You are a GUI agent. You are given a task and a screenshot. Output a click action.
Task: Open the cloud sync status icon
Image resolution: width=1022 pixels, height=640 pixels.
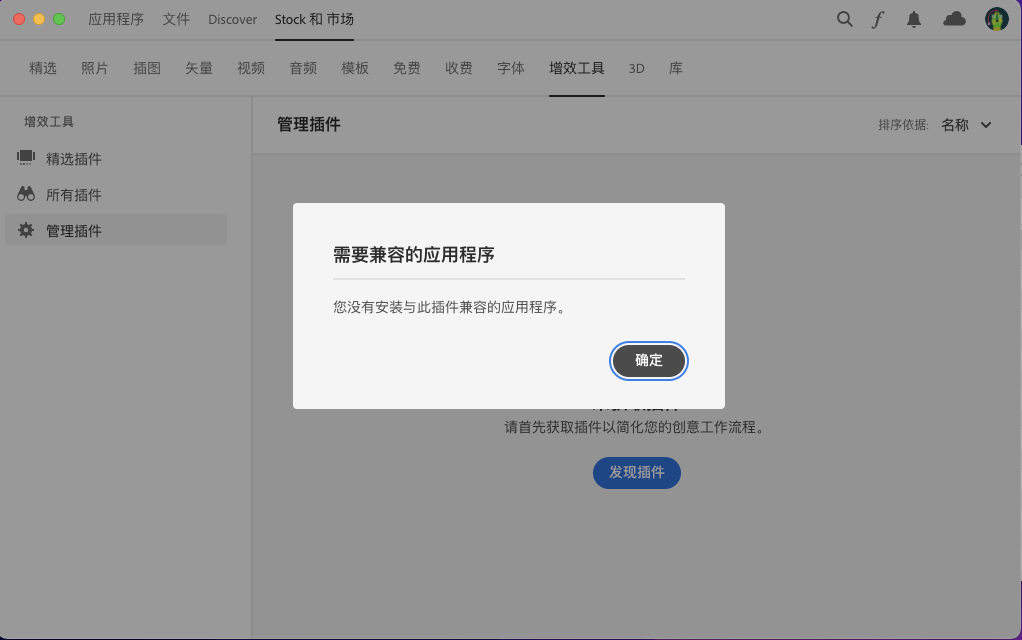(x=954, y=19)
